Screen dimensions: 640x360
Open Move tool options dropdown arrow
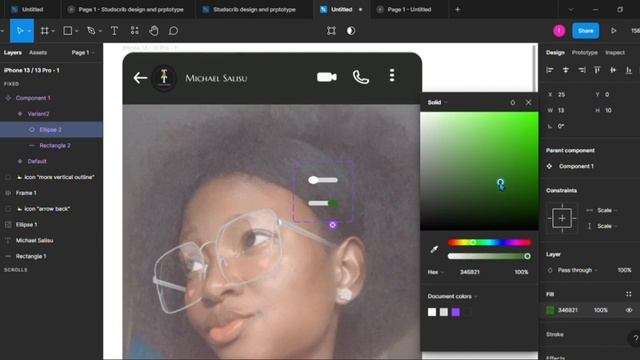click(29, 31)
